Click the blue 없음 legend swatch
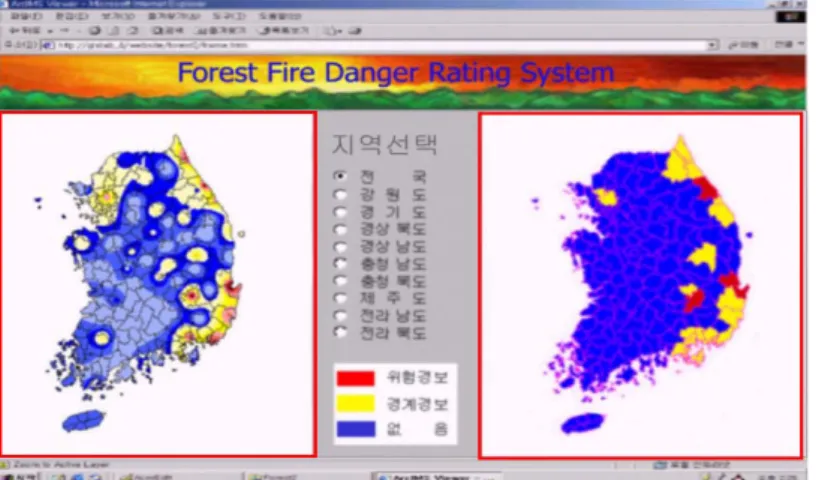 coord(355,428)
